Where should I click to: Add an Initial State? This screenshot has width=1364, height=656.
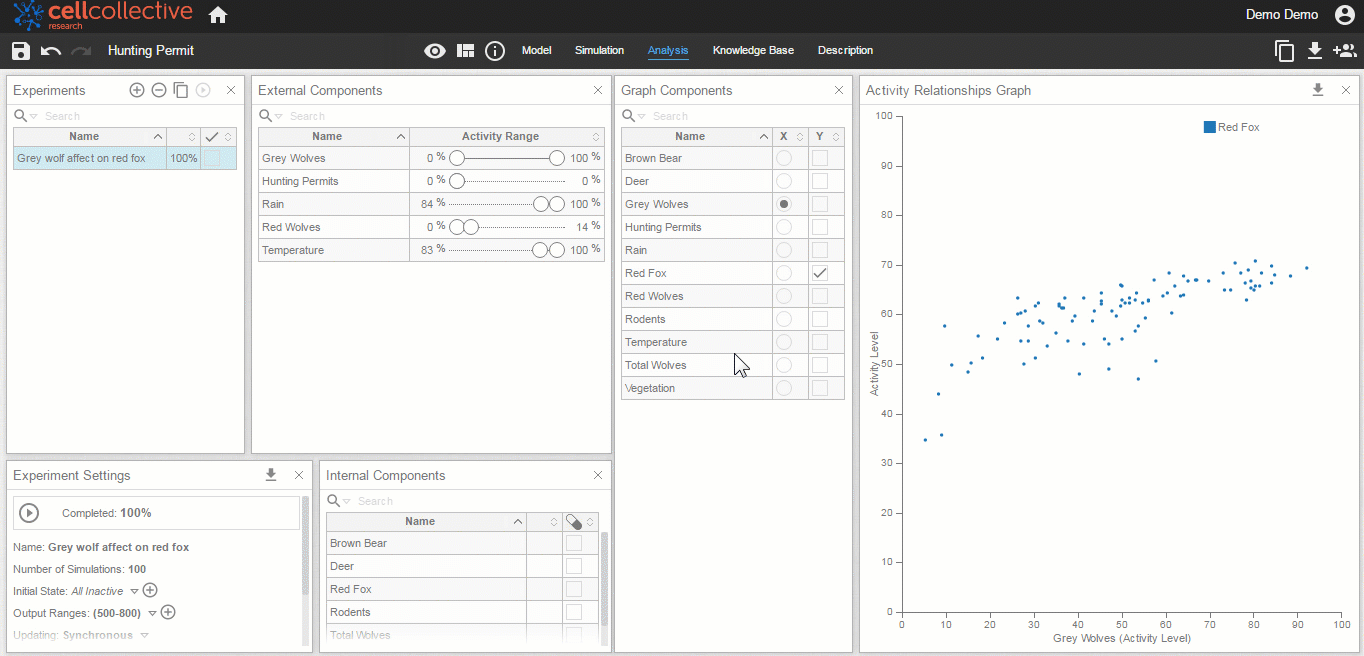pos(150,591)
